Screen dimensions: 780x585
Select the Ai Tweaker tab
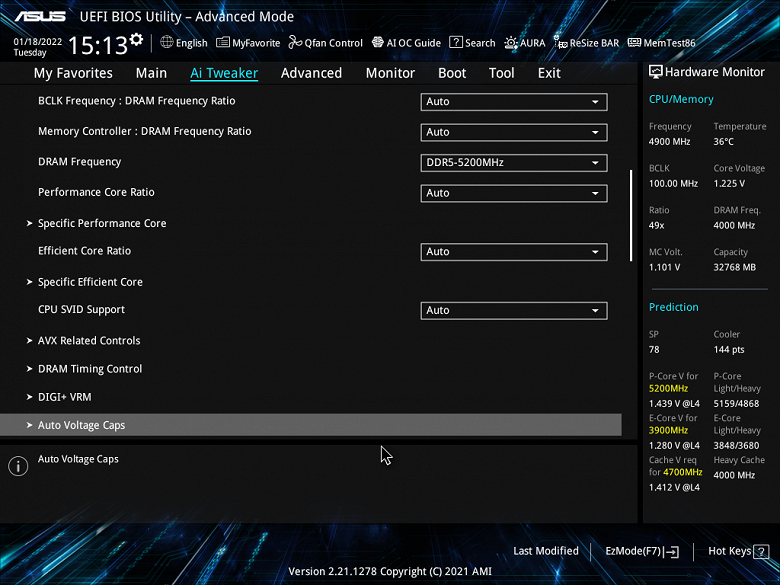coord(224,73)
